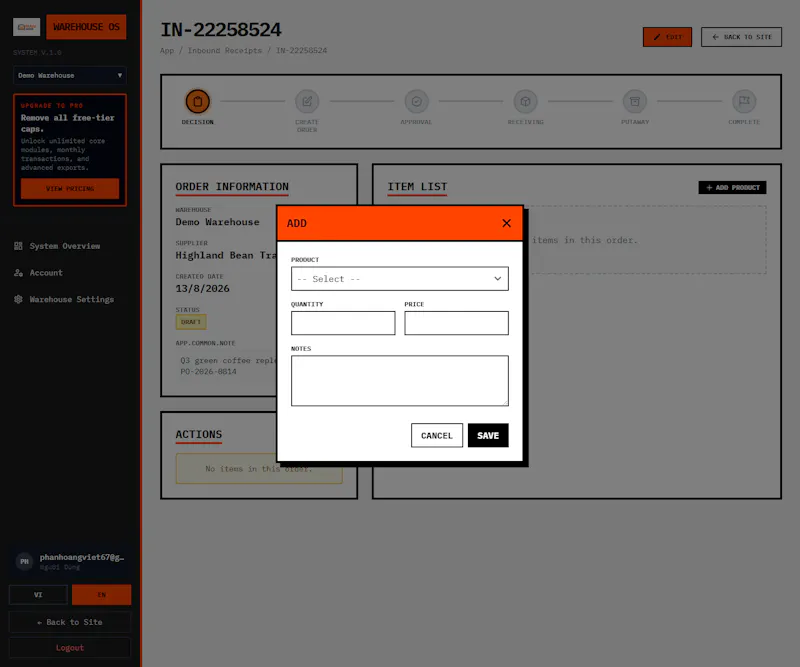Click the Complete step flag icon

click(x=744, y=101)
